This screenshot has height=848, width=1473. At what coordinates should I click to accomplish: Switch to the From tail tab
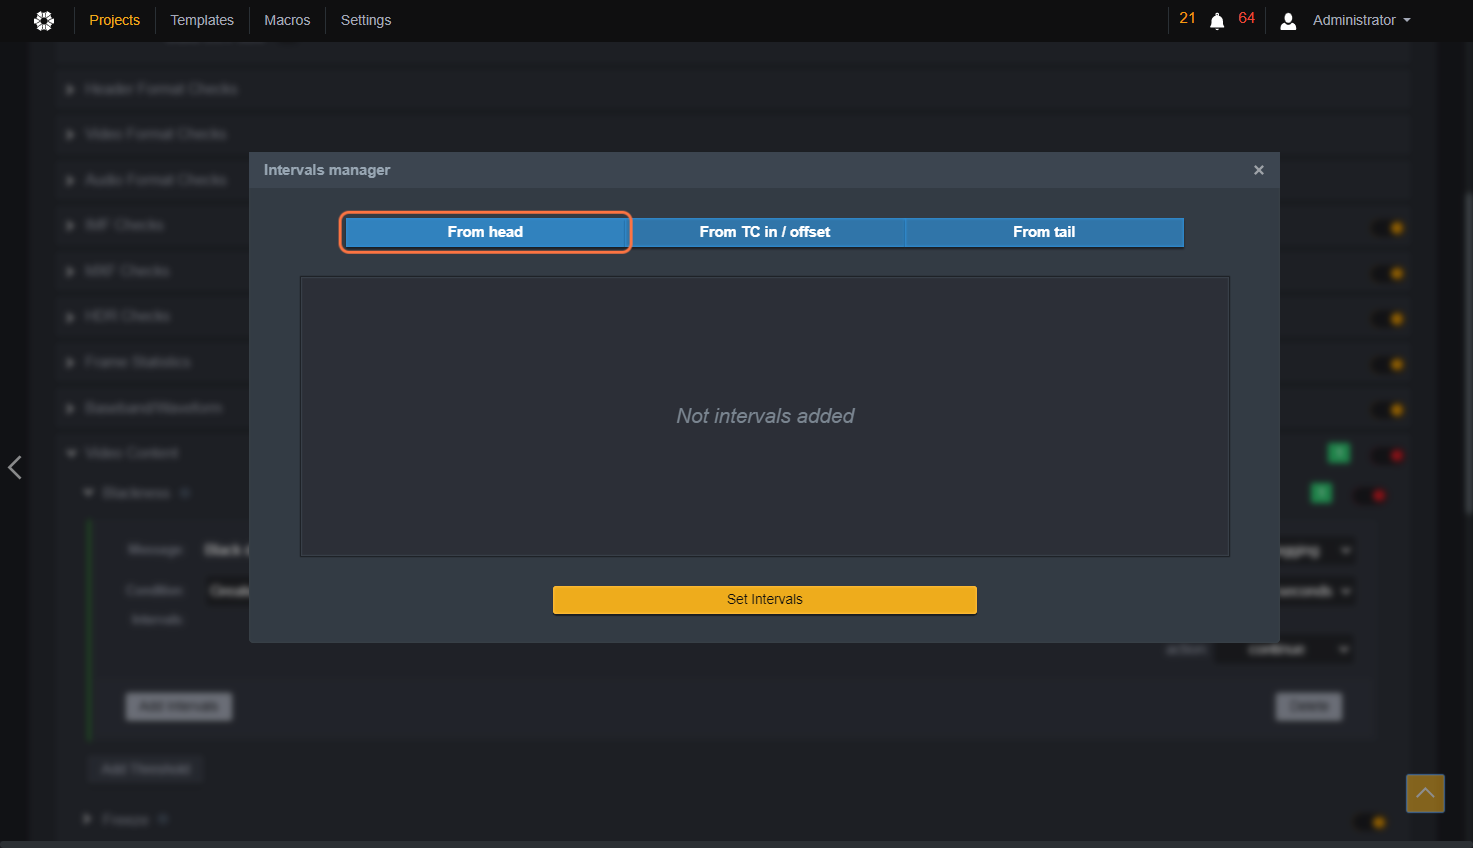(1044, 232)
